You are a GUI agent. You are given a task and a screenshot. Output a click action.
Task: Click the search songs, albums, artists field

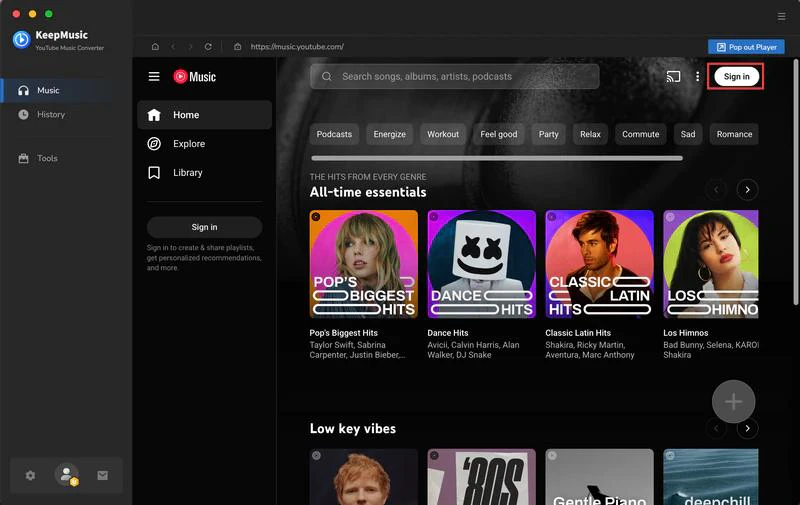tap(455, 77)
